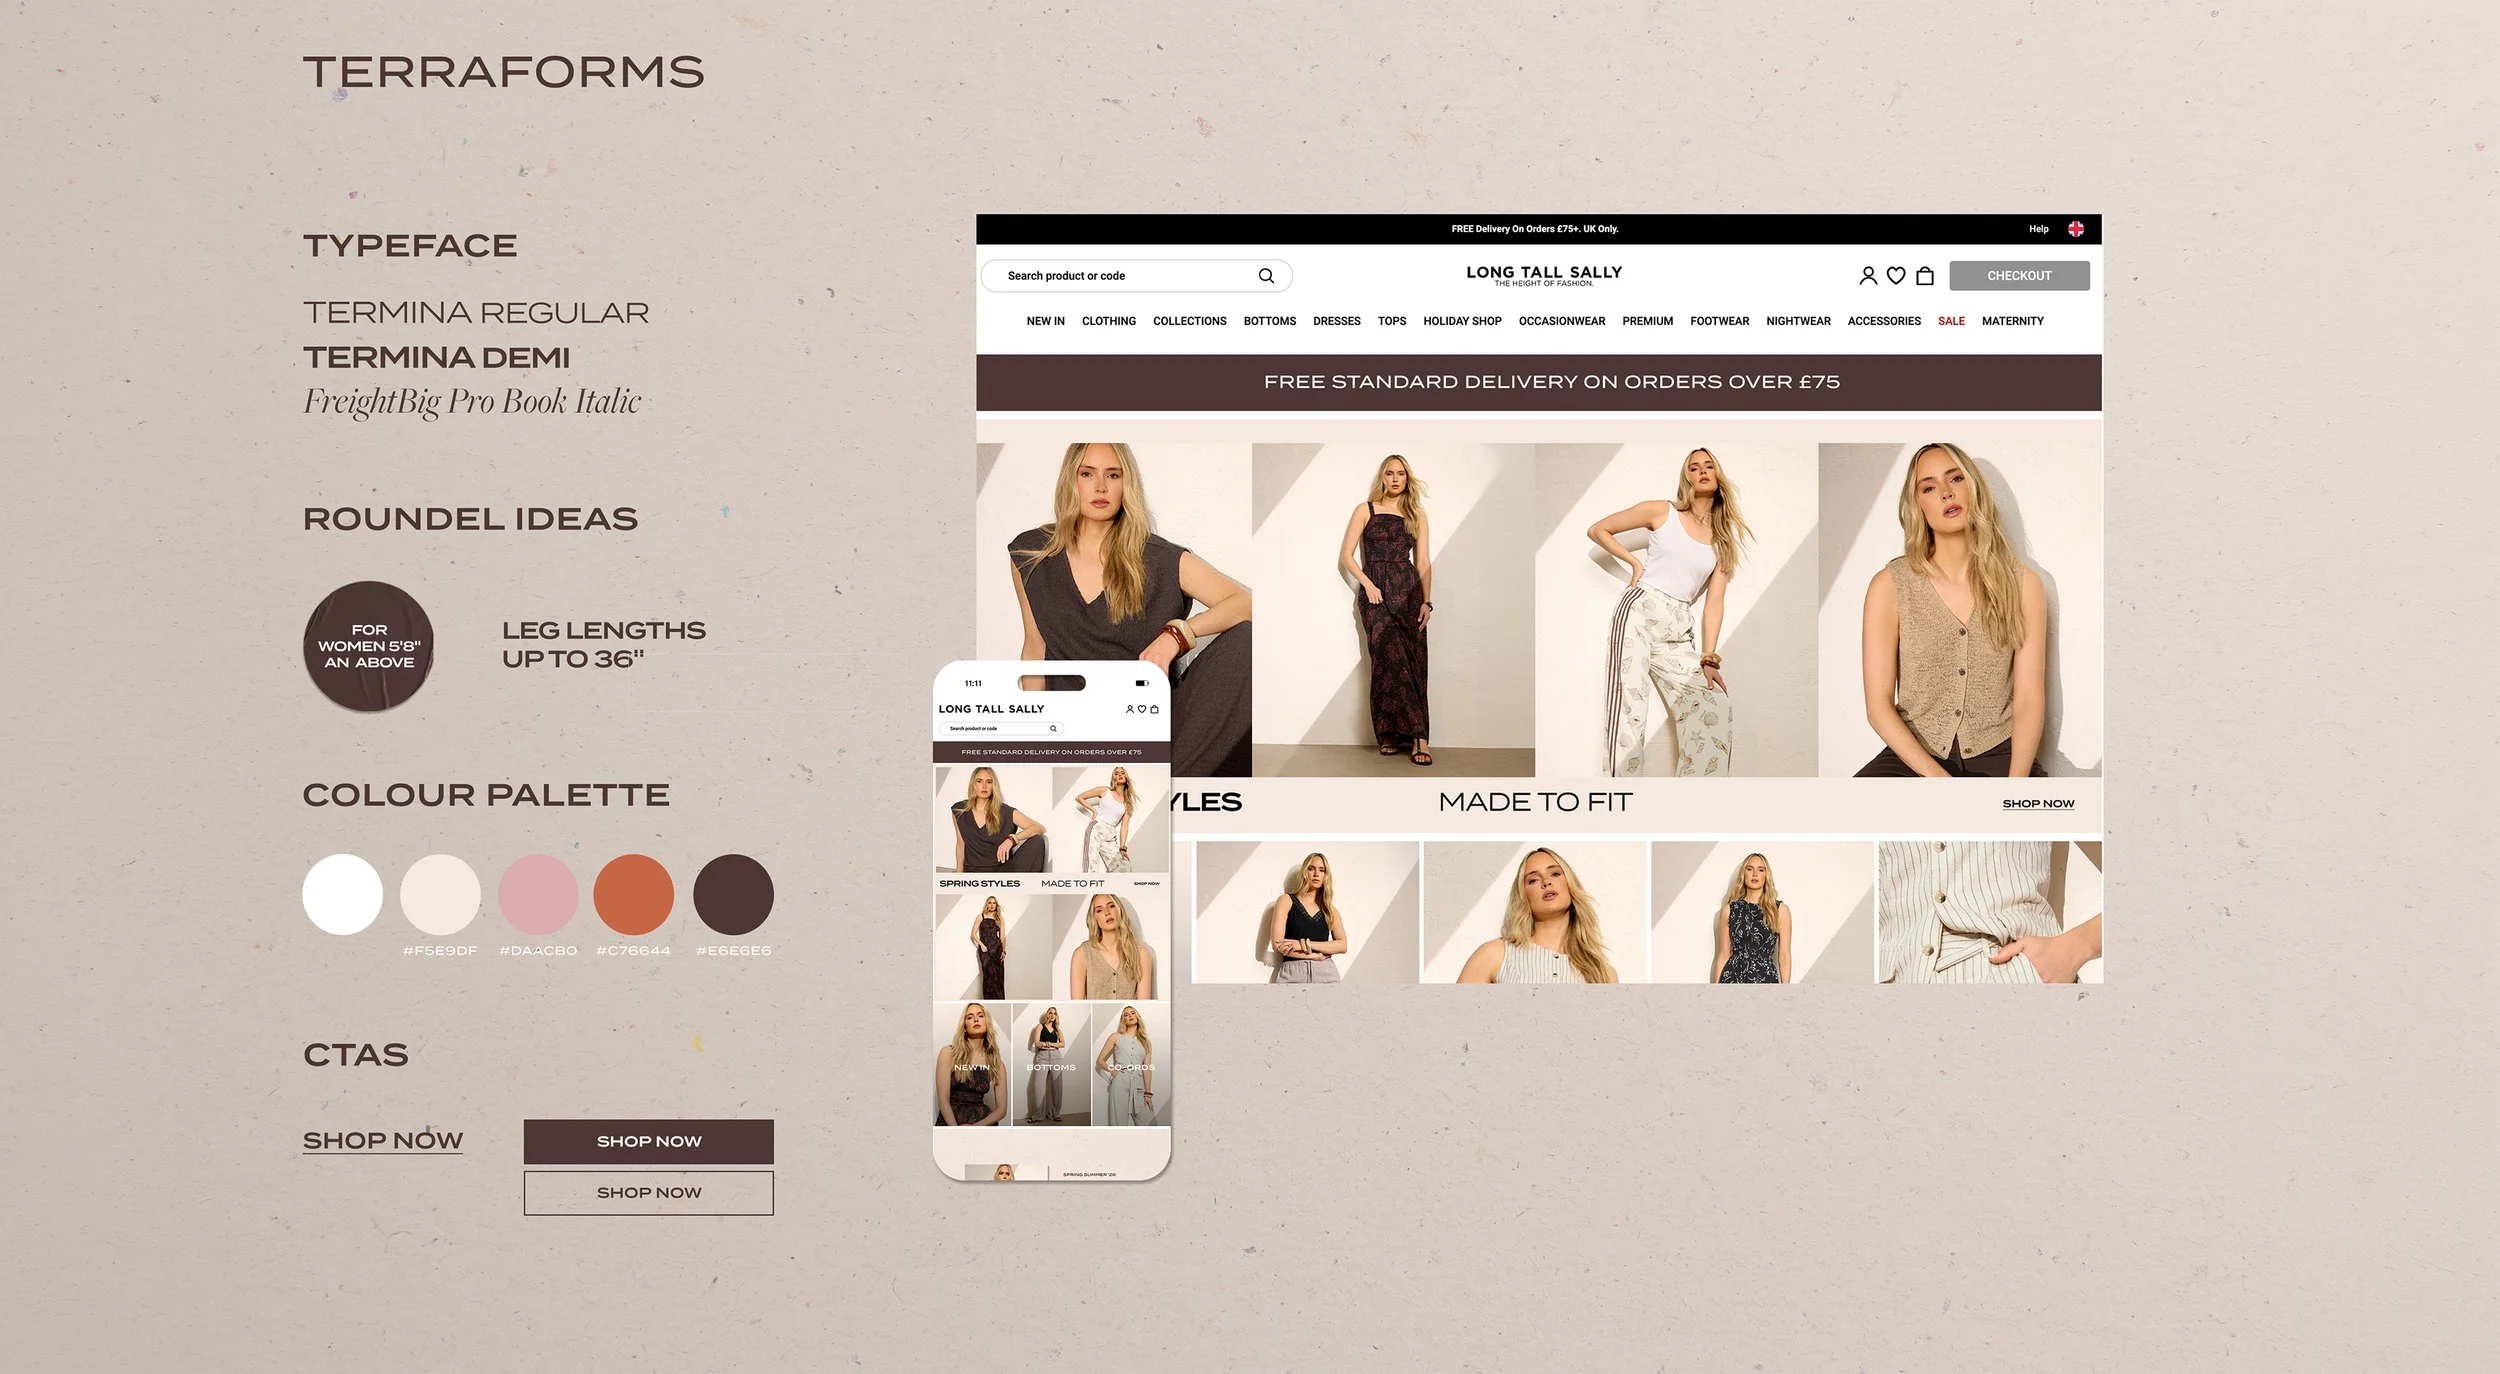Click the black top bar free delivery notice
The image size is (2500, 1374).
1534,229
